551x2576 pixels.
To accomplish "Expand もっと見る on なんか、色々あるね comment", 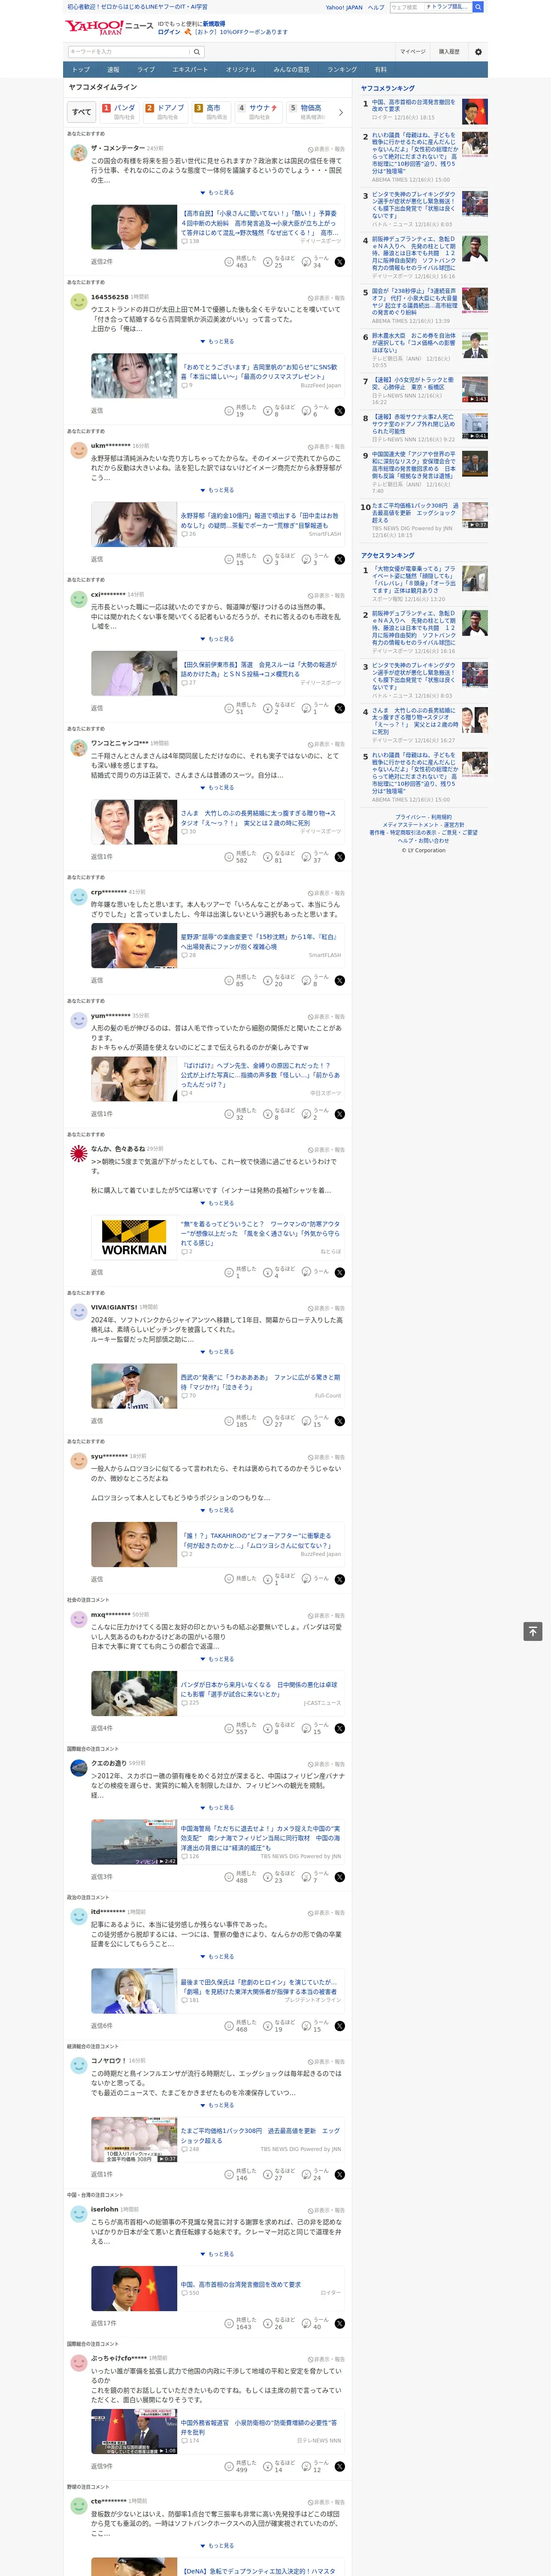I will (217, 1203).
